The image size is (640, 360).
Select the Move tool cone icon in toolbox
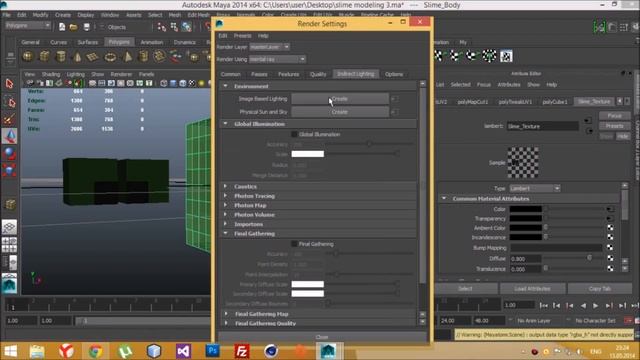(9, 136)
